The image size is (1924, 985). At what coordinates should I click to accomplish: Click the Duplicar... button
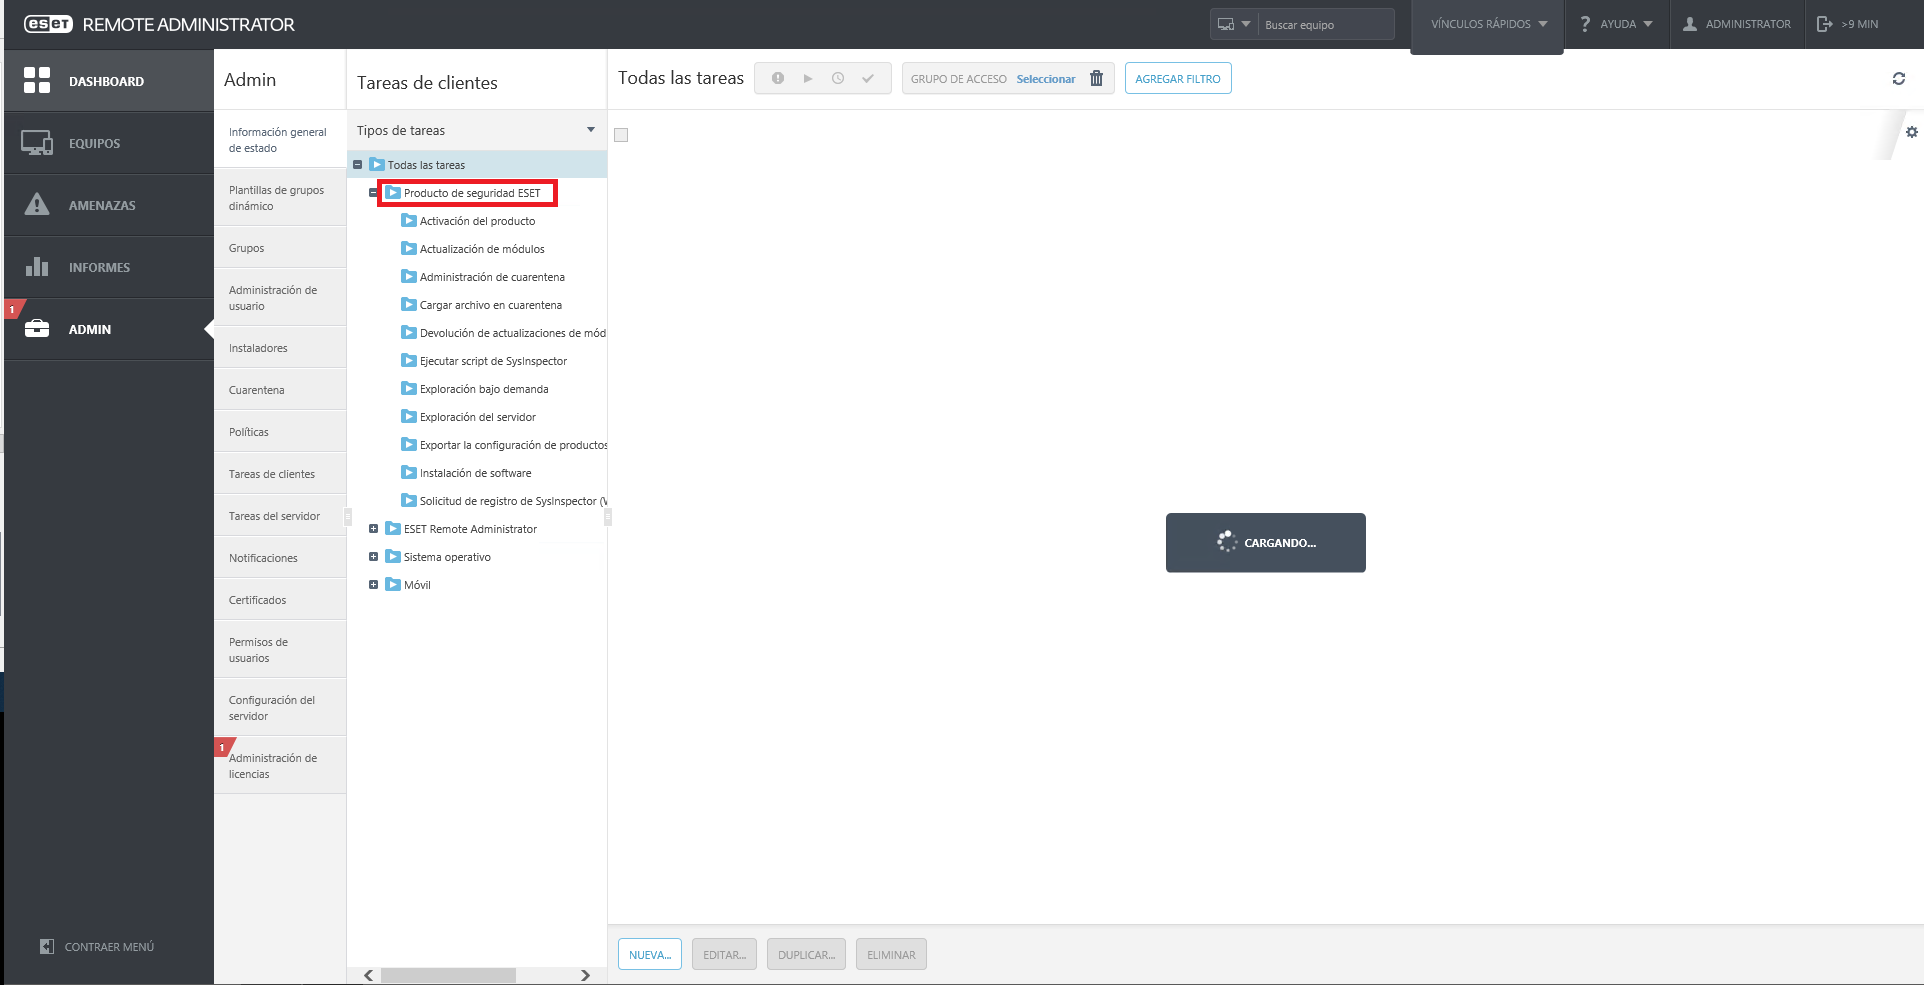(806, 954)
